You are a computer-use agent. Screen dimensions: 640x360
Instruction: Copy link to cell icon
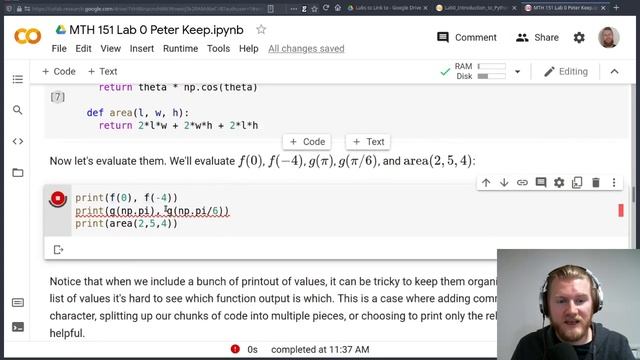coord(522,182)
